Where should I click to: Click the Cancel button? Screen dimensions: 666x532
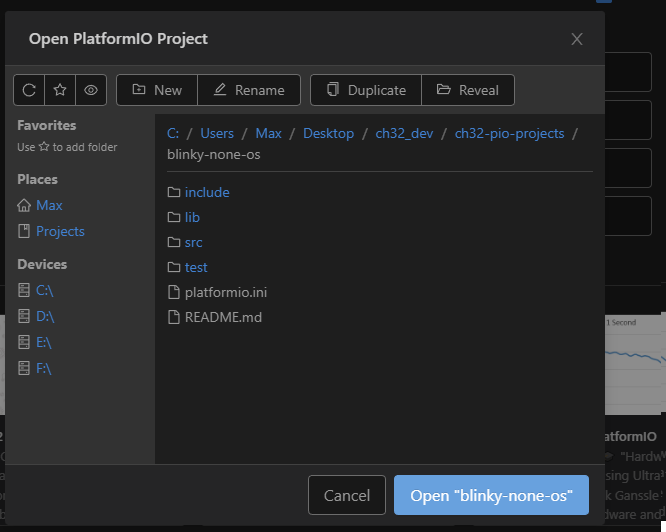coord(347,495)
